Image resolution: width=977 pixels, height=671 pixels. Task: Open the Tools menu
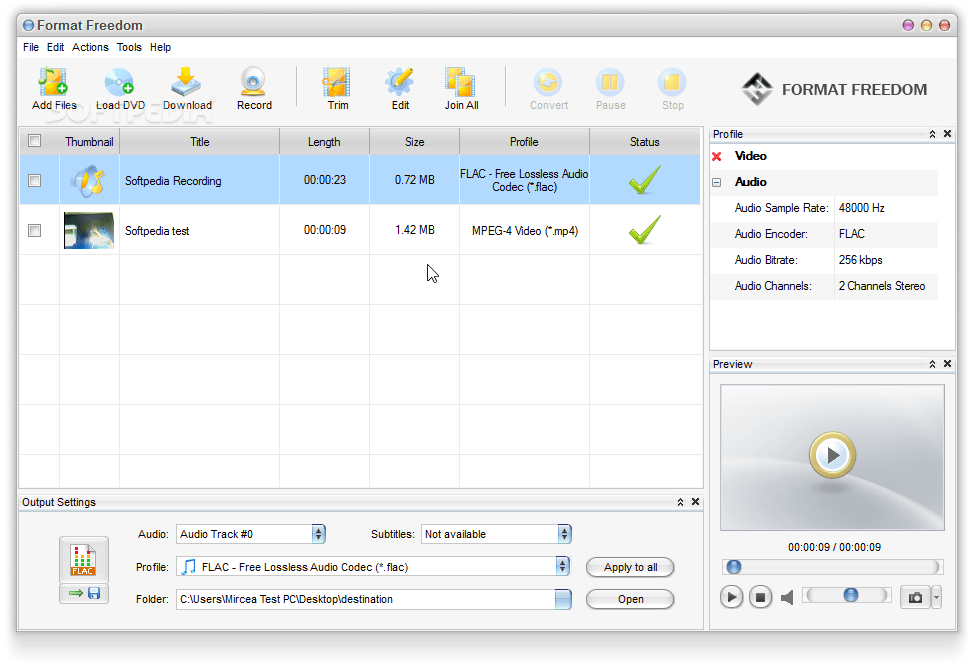[x=129, y=47]
